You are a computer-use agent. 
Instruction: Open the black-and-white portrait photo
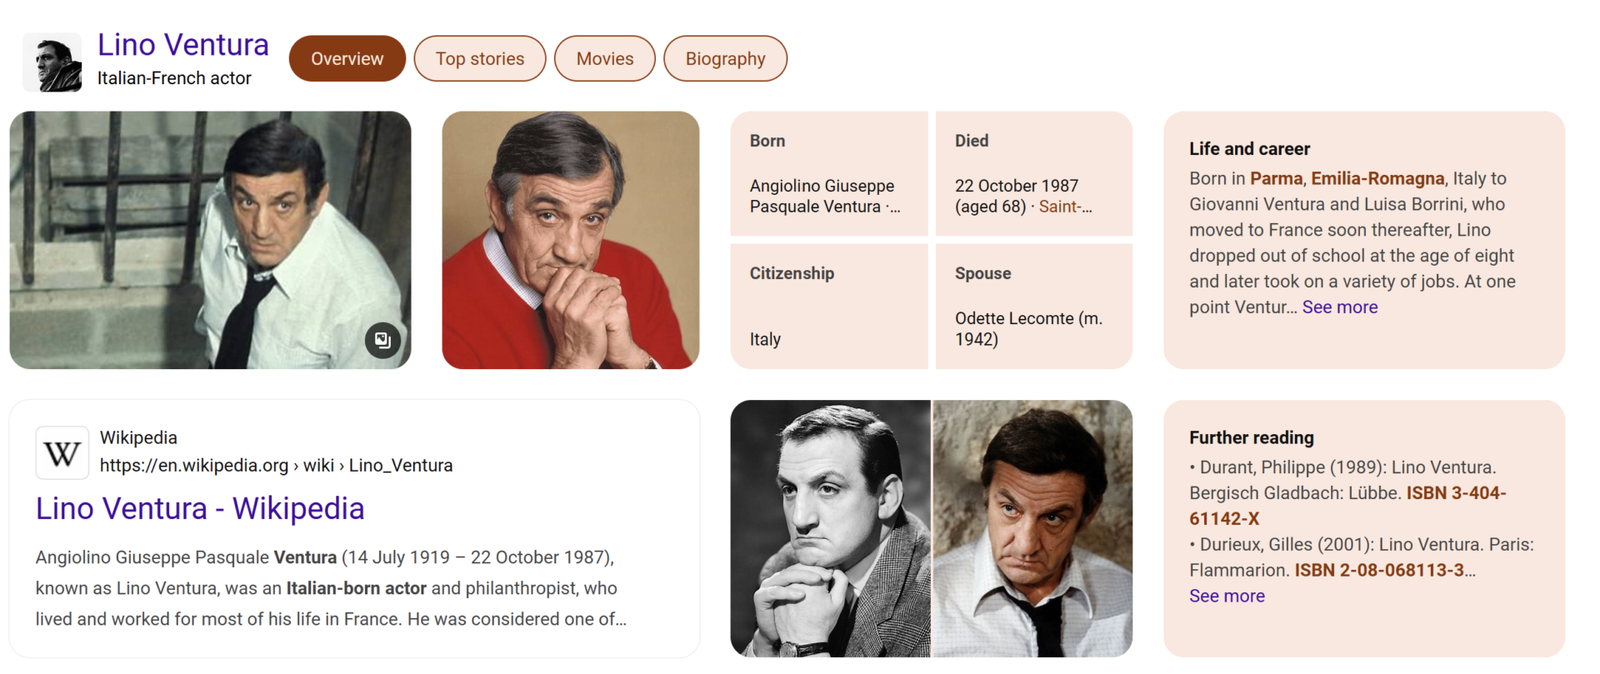pyautogui.click(x=830, y=529)
